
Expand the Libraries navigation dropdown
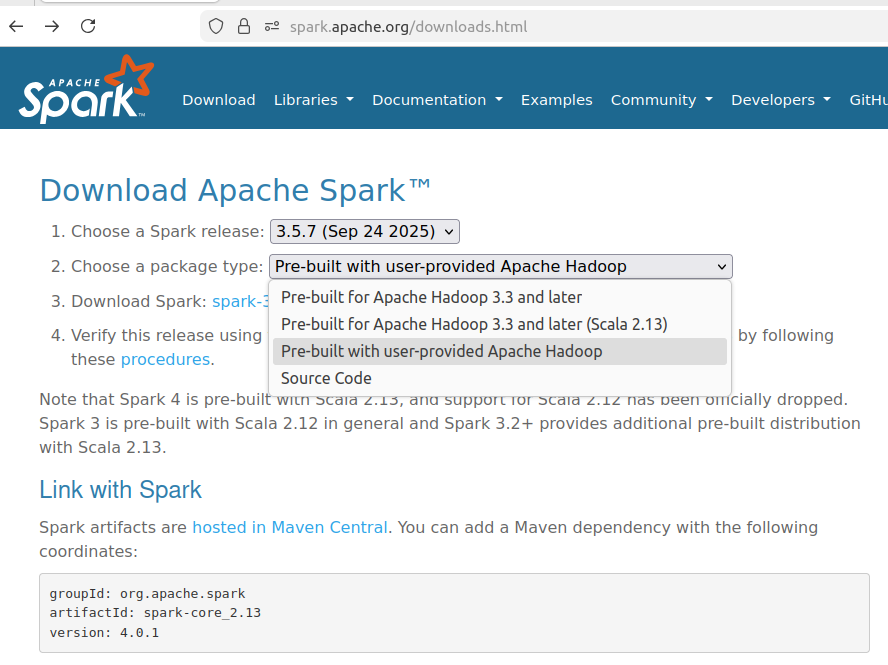pyautogui.click(x=314, y=100)
